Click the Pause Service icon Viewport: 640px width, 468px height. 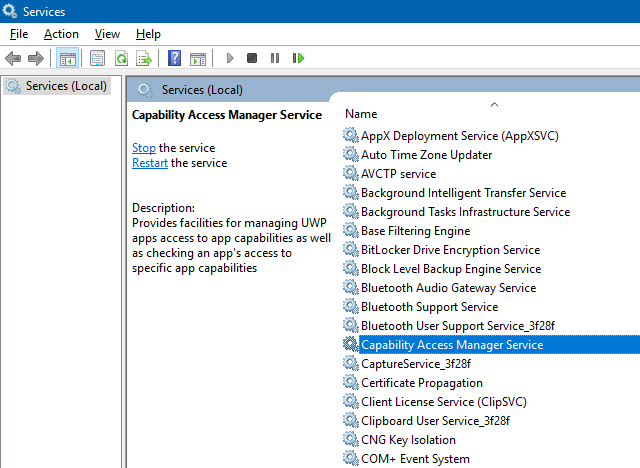tap(275, 58)
